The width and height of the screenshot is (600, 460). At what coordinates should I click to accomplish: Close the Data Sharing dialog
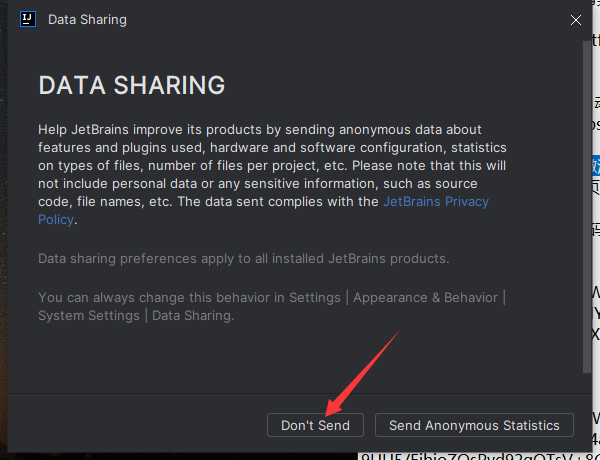click(x=576, y=20)
